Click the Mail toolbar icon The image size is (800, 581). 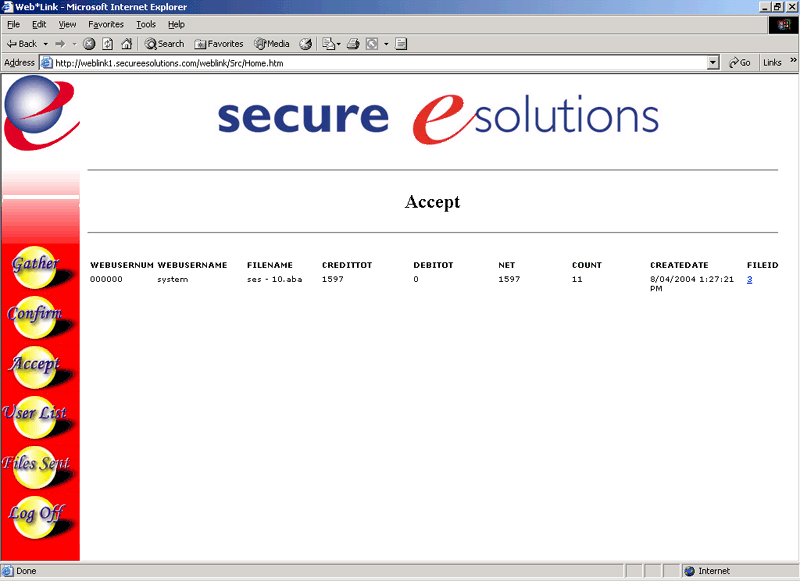328,44
